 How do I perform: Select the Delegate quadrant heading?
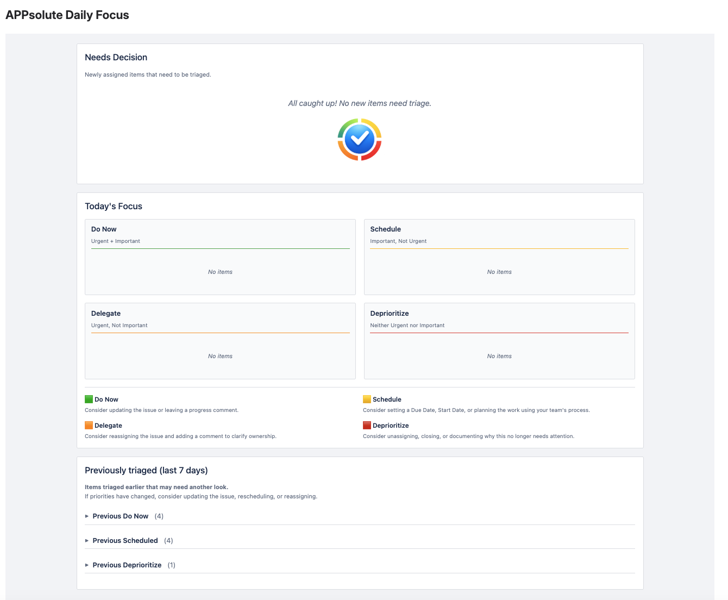click(106, 313)
